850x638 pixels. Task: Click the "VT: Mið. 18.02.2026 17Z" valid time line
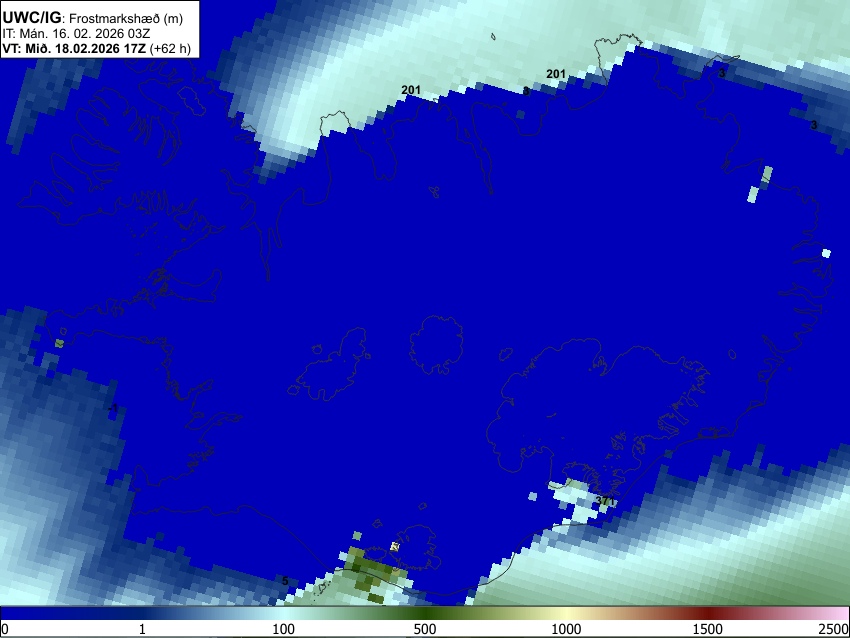click(96, 48)
